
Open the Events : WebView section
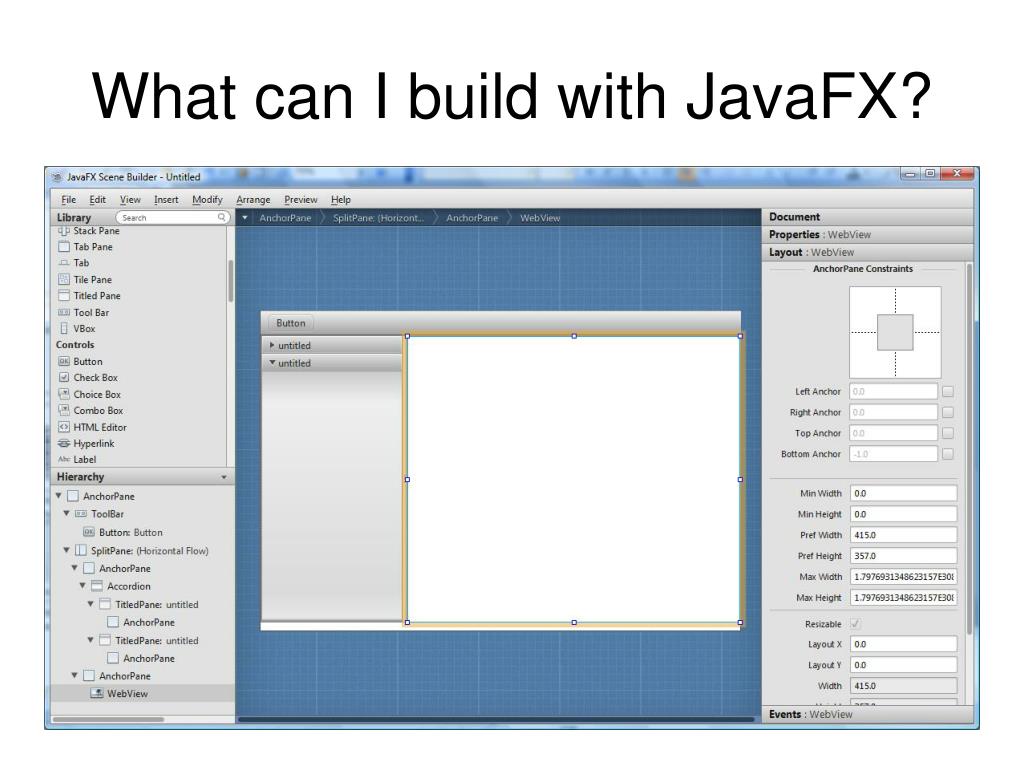[x=867, y=714]
